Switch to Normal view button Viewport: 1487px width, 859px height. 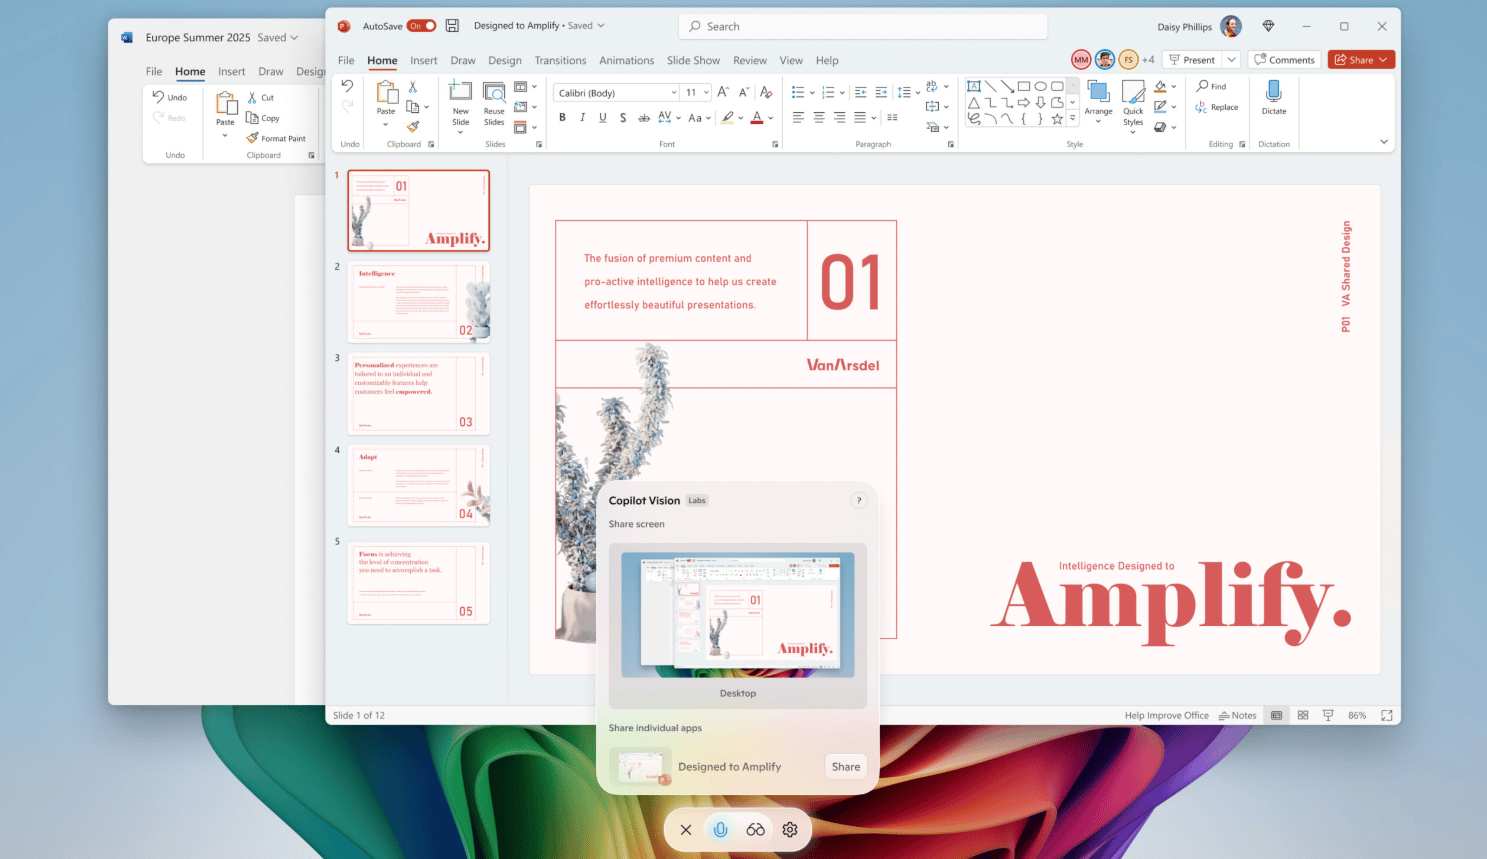coord(1277,715)
